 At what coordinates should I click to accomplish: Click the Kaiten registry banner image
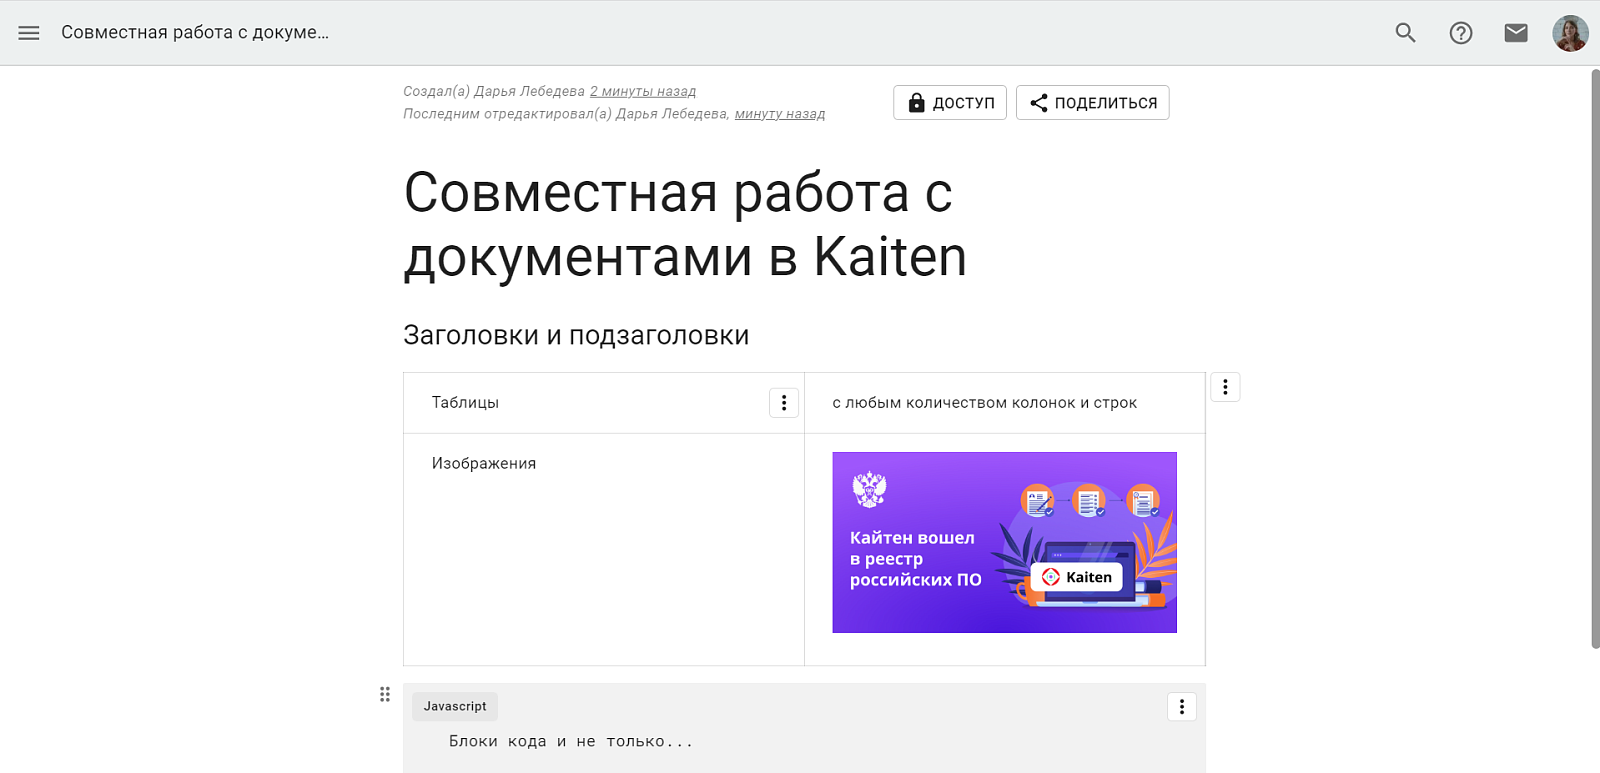pos(1004,542)
